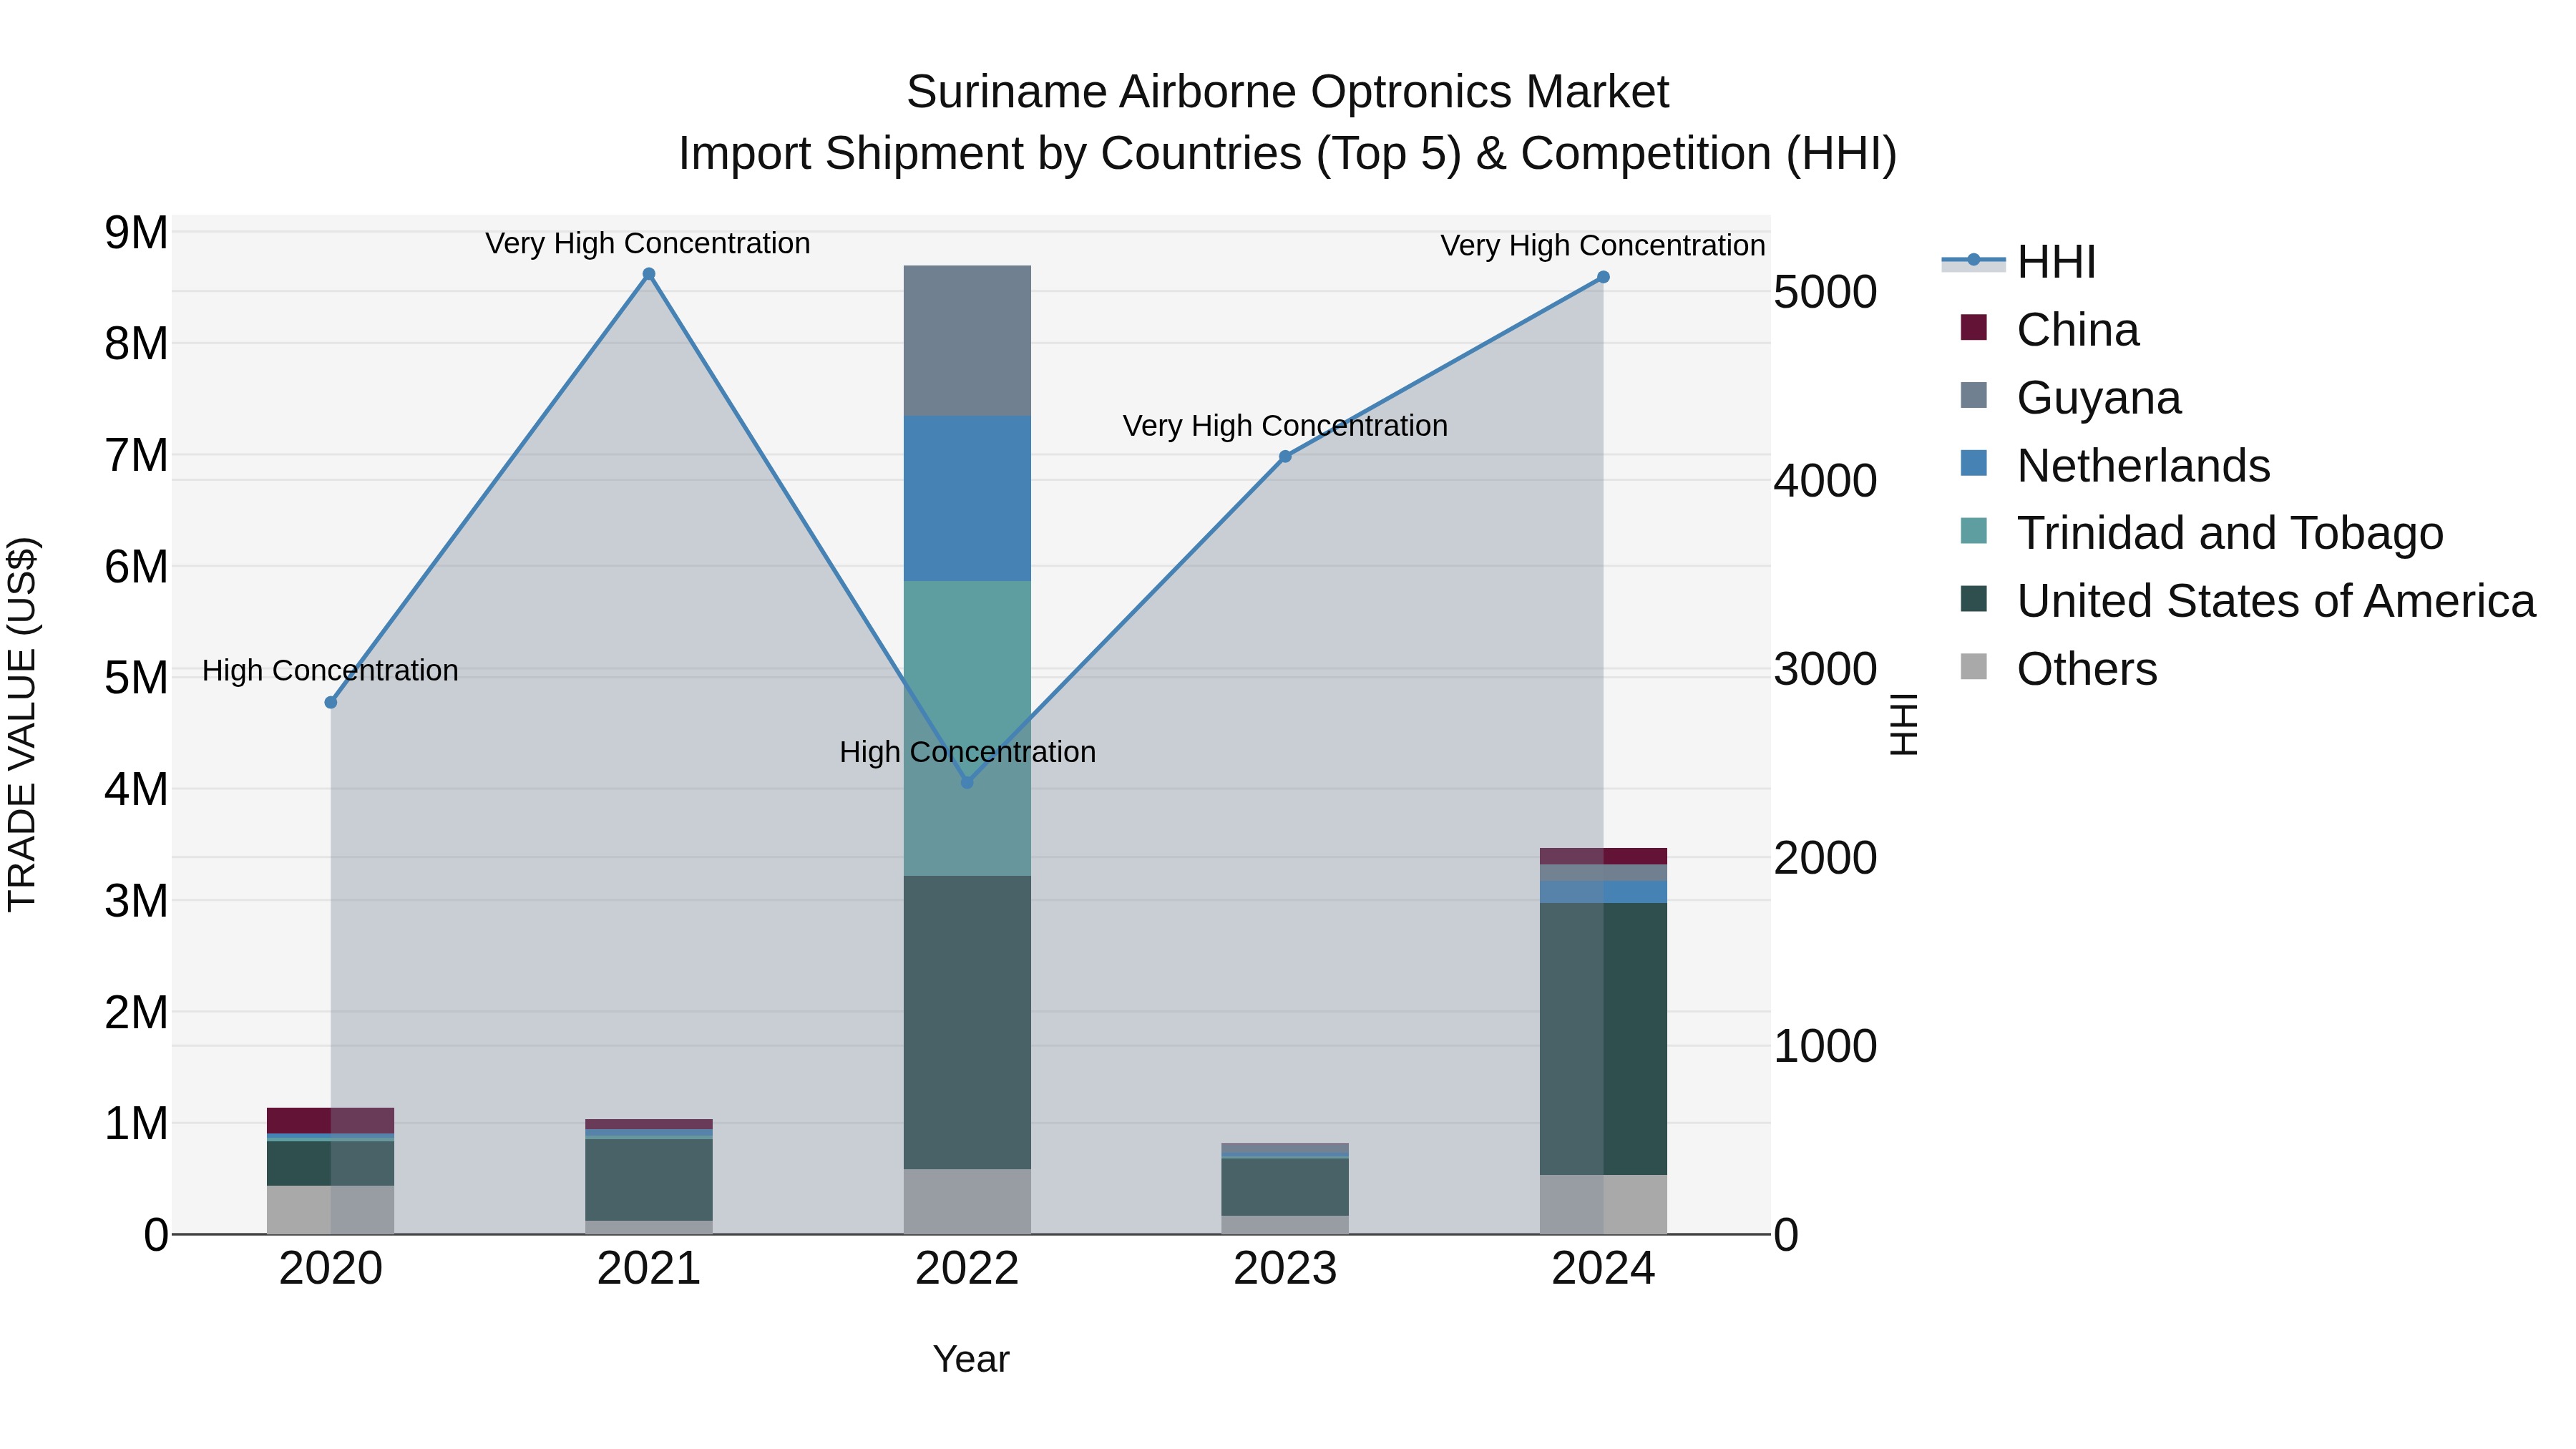Click the Guyana slate legend swatch
Screen dimensions: 2576x1449
tap(1974, 395)
